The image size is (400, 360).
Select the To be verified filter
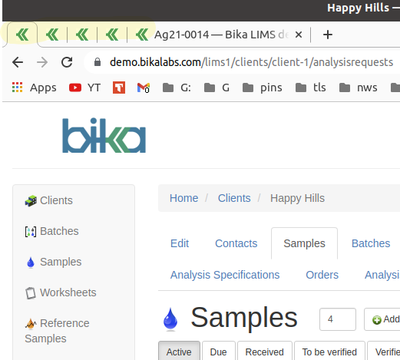click(x=330, y=351)
